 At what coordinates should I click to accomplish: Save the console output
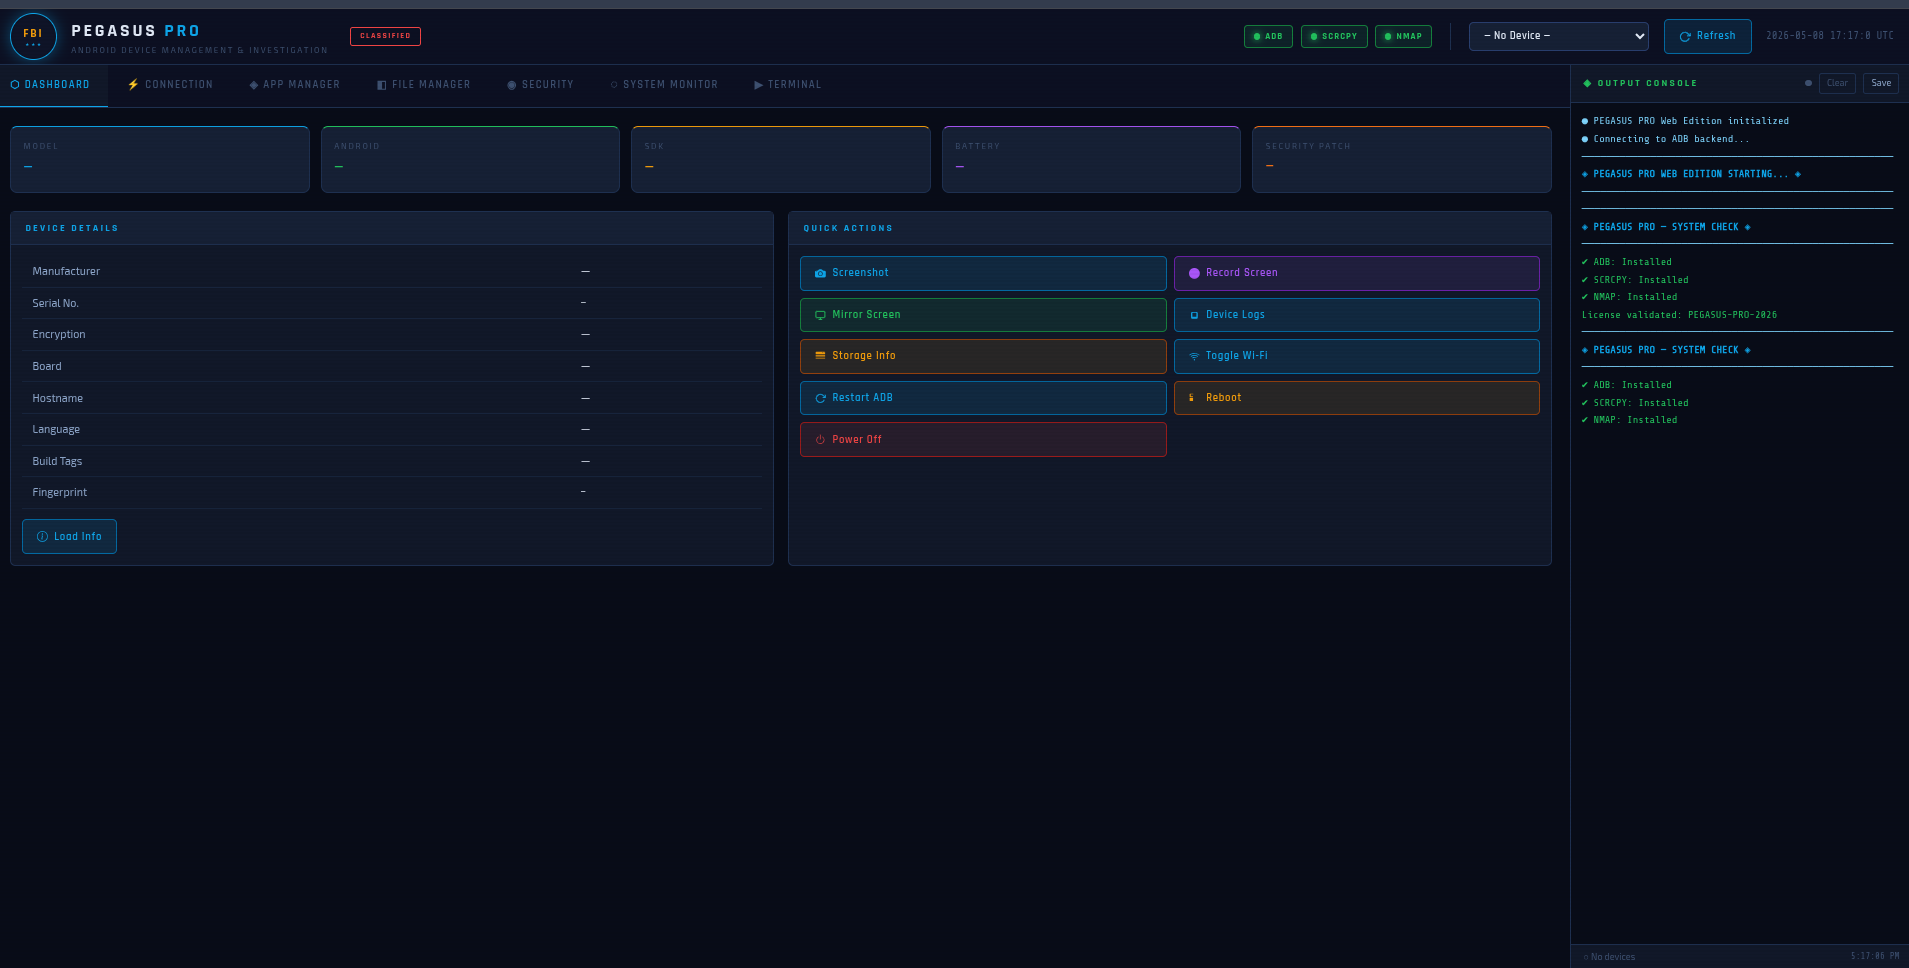[1880, 83]
